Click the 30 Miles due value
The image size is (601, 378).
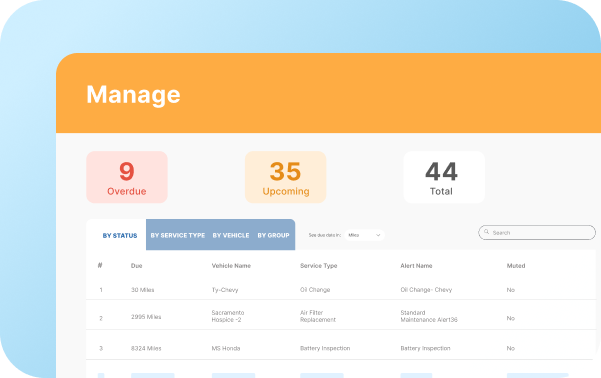[x=143, y=290]
